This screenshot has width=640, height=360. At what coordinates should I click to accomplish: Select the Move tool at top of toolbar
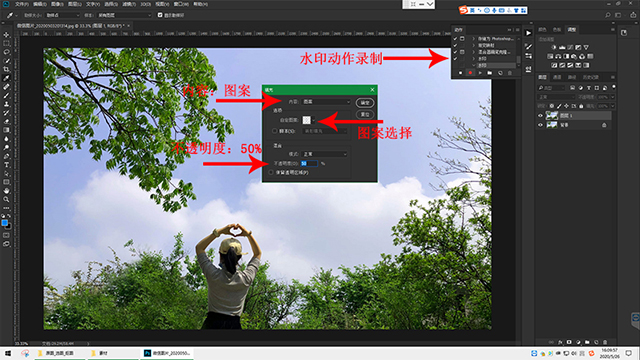pos(6,35)
